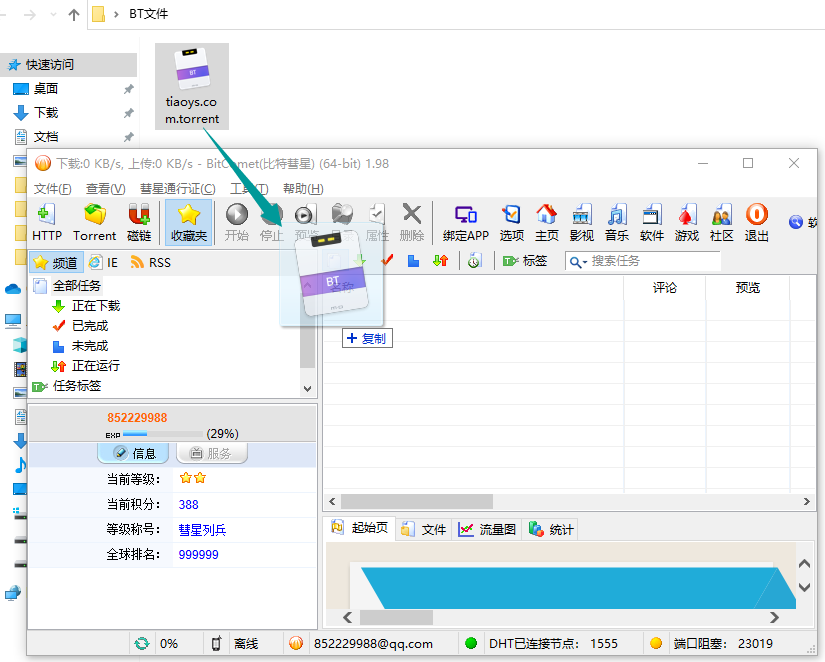
Task: Switch to the 信息 info tab
Action: [x=134, y=453]
